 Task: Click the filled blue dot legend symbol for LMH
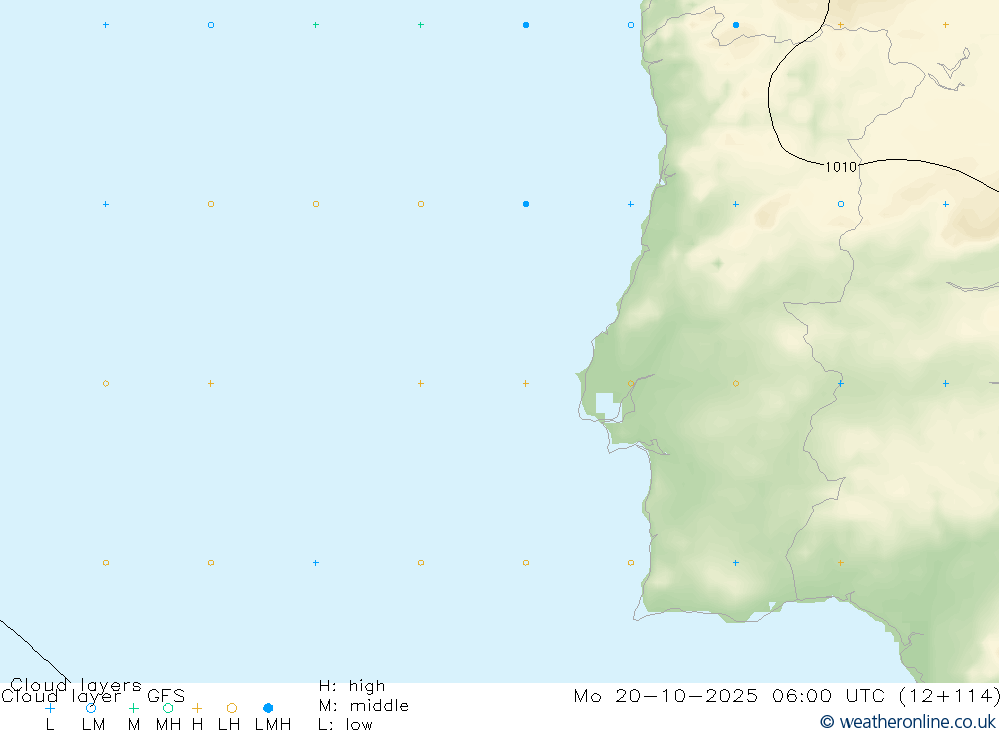pyautogui.click(x=268, y=708)
